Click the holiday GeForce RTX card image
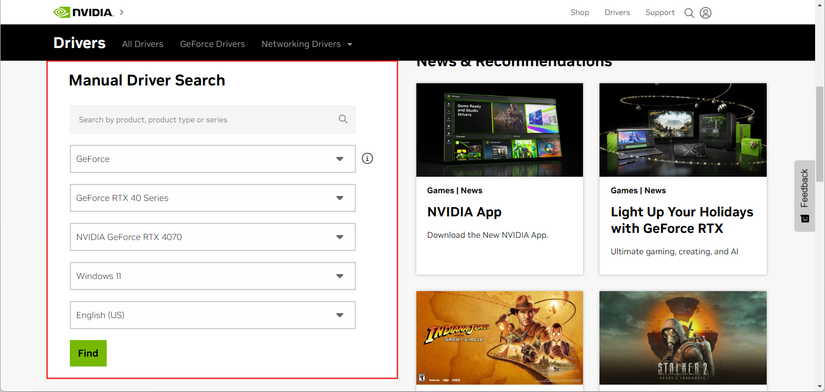Viewport: 825px width, 392px height. click(683, 129)
